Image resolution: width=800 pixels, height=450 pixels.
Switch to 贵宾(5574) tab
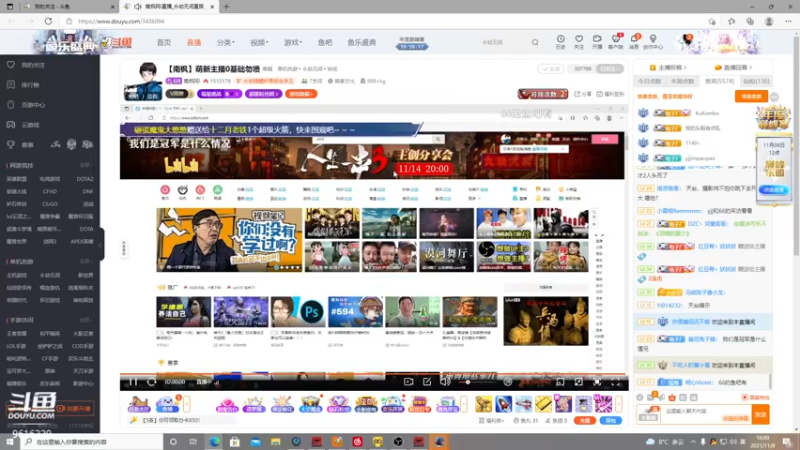click(719, 81)
